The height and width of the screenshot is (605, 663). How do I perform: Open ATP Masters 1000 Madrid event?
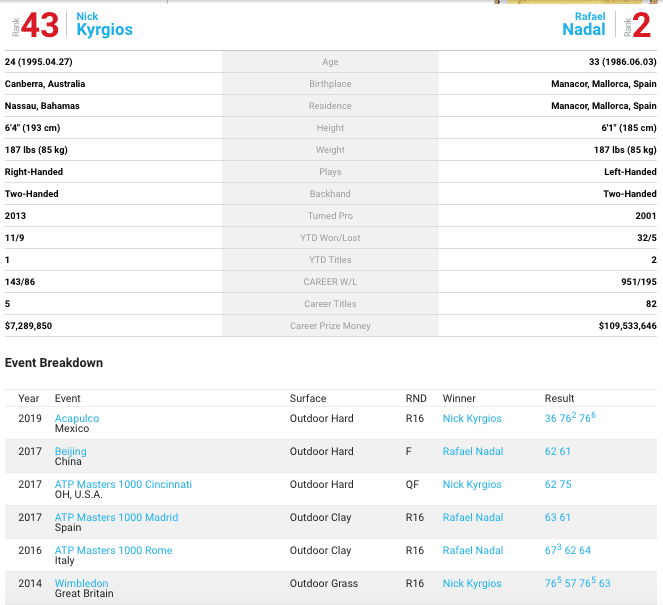116,517
